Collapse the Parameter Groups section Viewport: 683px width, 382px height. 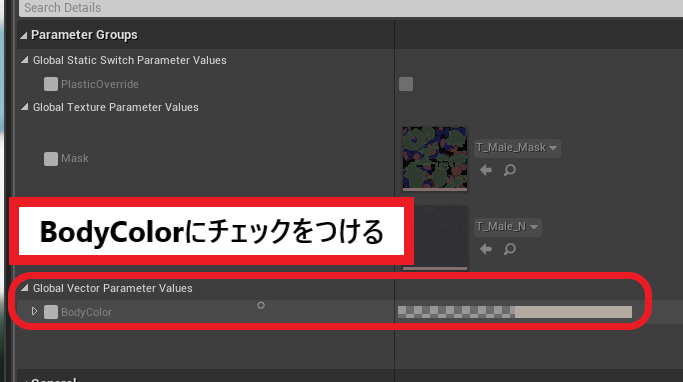[x=24, y=35]
